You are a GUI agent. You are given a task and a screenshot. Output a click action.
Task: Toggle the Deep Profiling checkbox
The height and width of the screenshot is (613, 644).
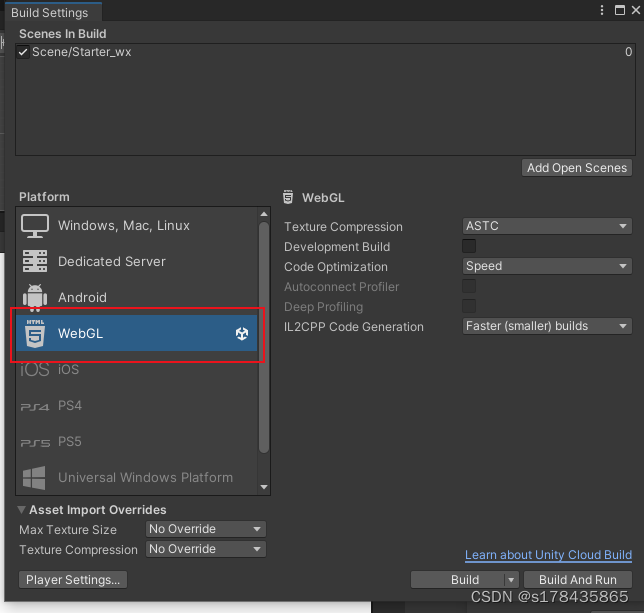(469, 306)
